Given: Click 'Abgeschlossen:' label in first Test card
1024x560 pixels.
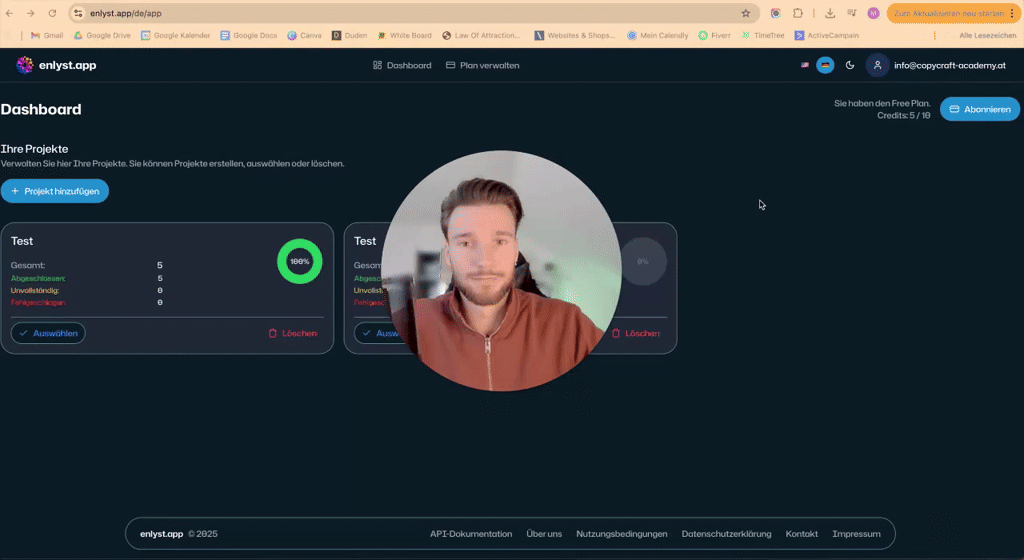Looking at the screenshot, I should (x=38, y=278).
